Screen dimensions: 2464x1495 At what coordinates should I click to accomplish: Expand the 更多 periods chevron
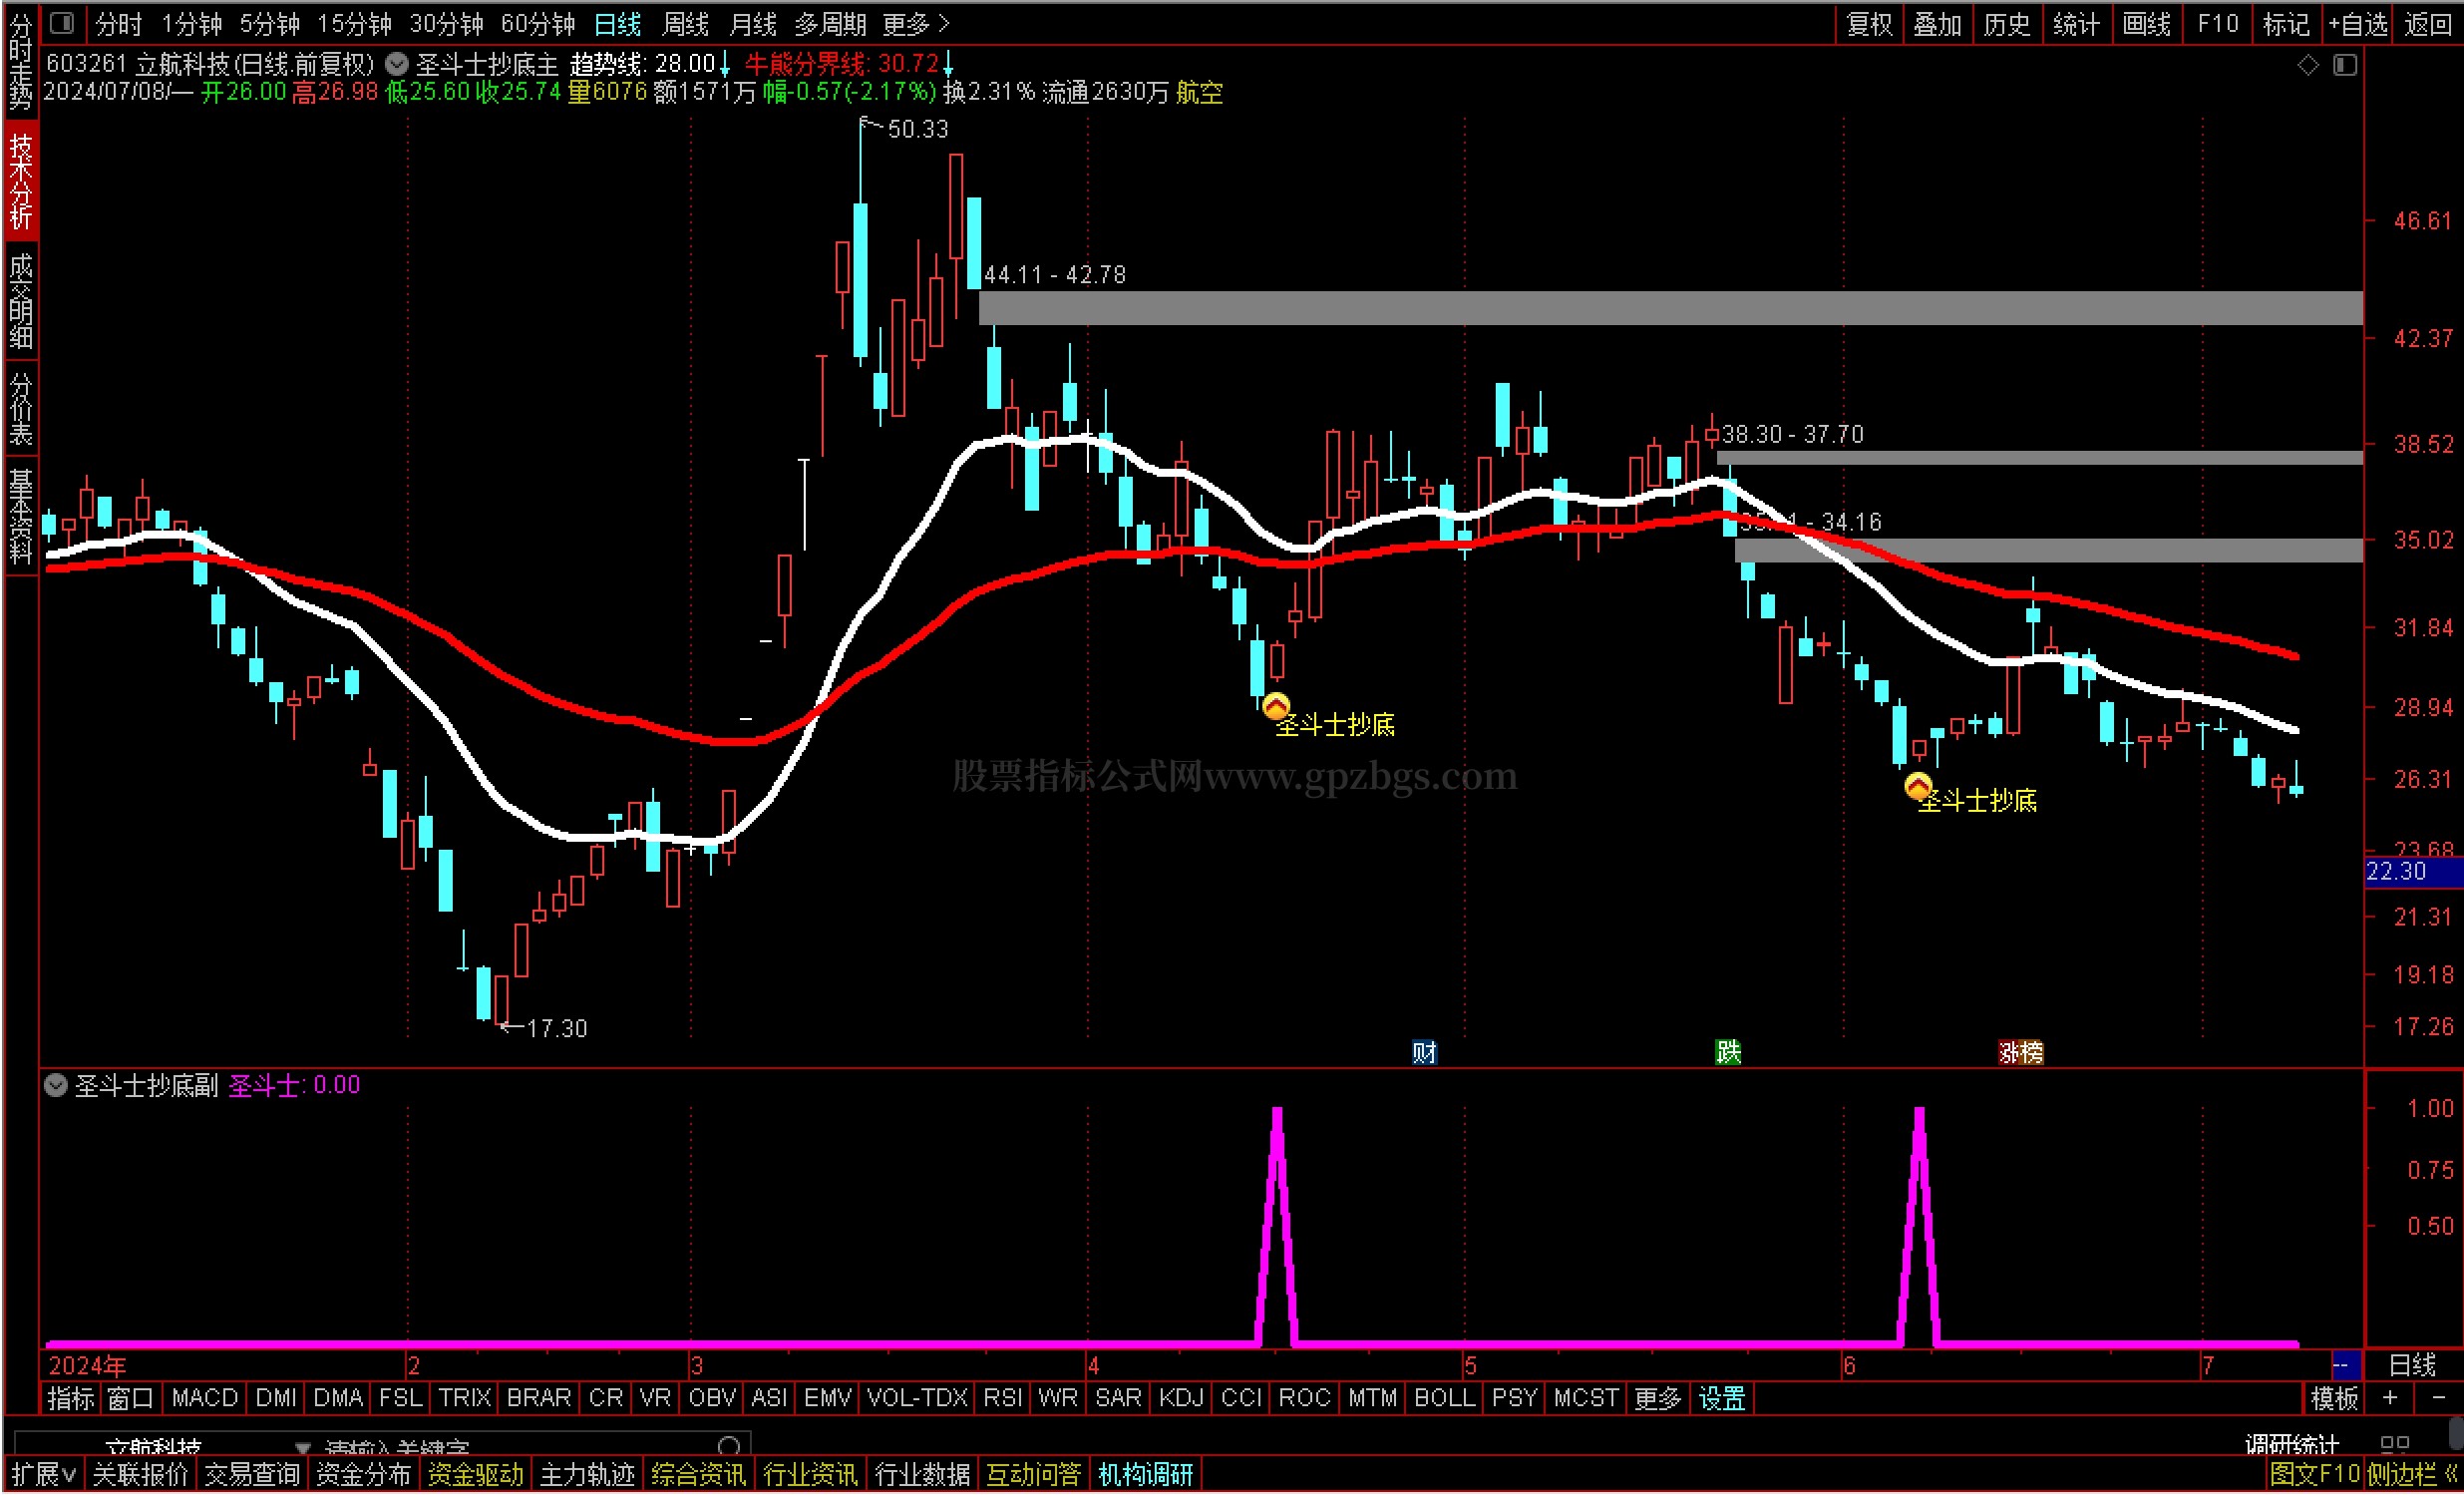click(944, 24)
